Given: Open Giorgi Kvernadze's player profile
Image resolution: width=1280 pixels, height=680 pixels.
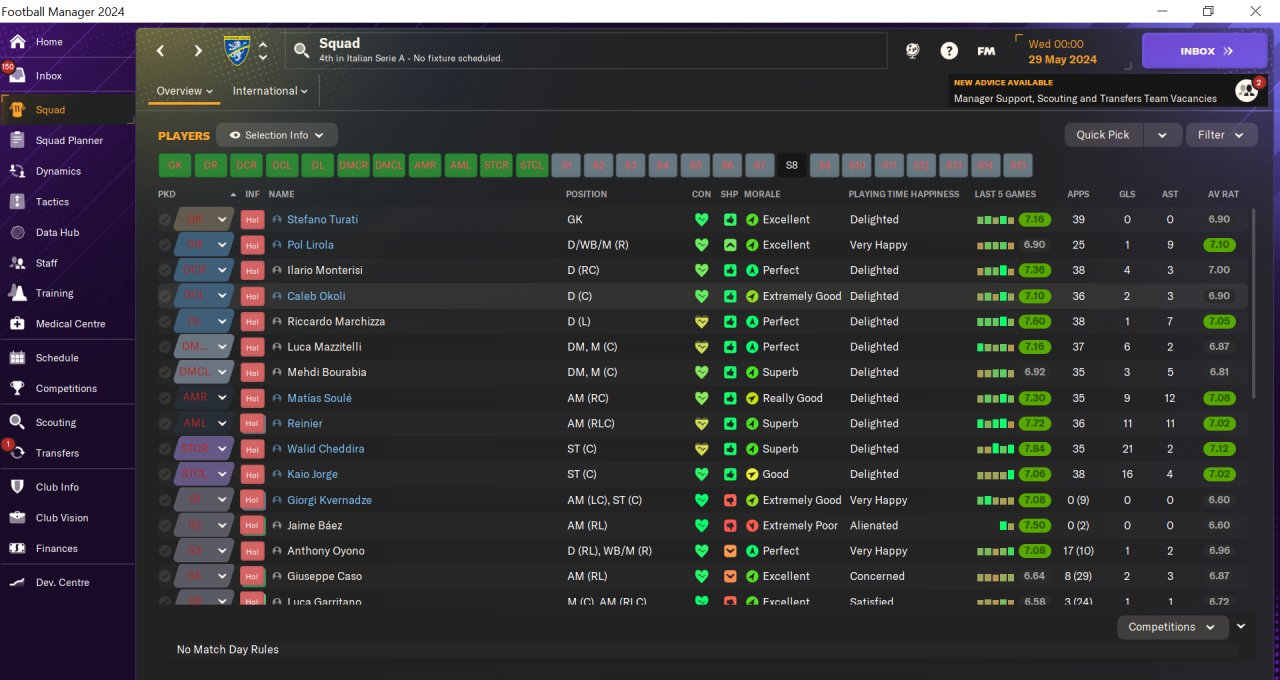Looking at the screenshot, I should click(x=329, y=500).
